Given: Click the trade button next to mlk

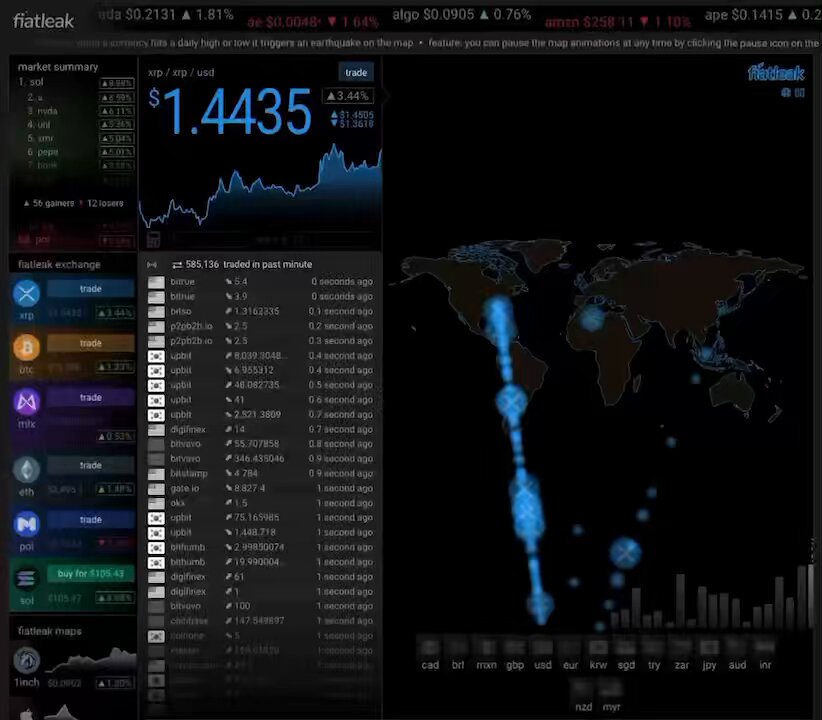Looking at the screenshot, I should (x=91, y=398).
